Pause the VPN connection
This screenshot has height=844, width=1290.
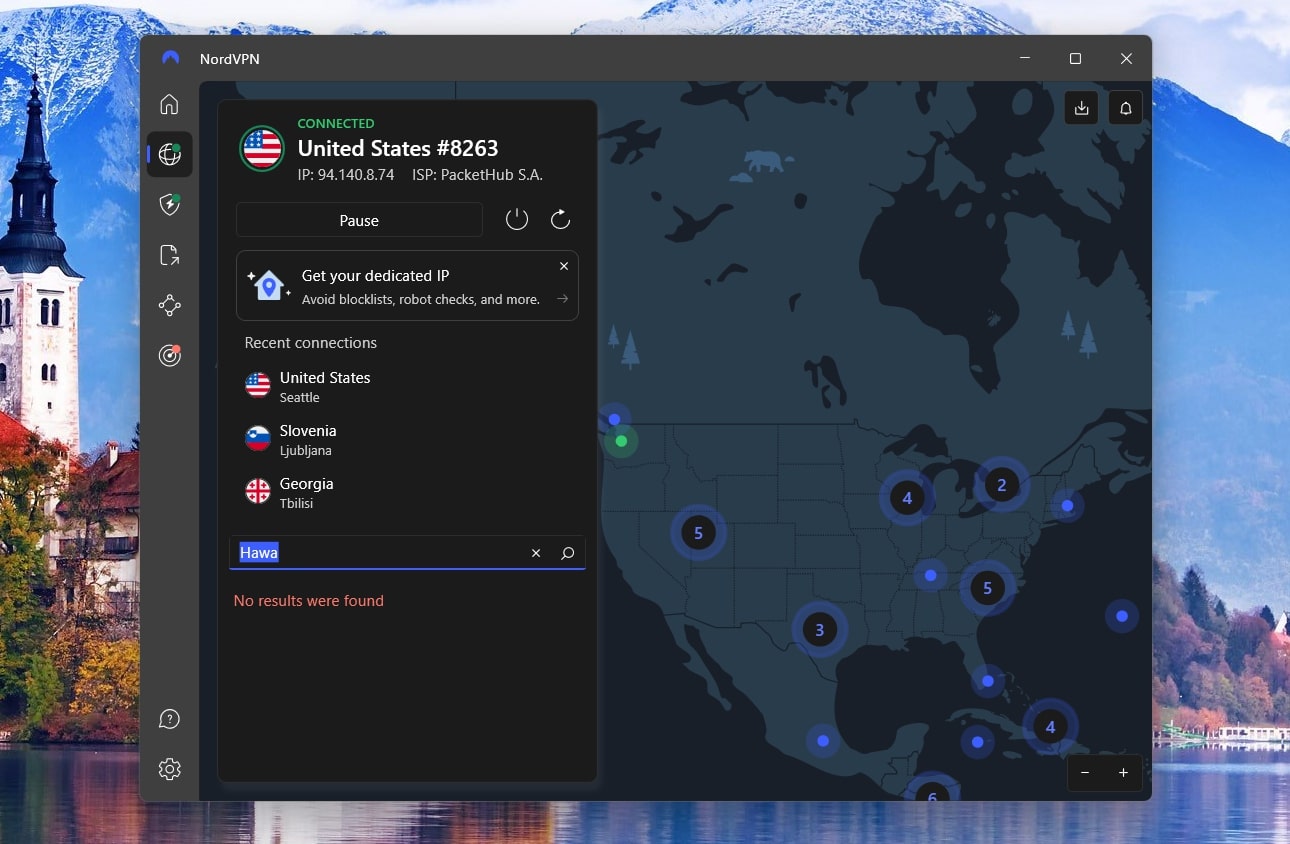[x=359, y=220]
